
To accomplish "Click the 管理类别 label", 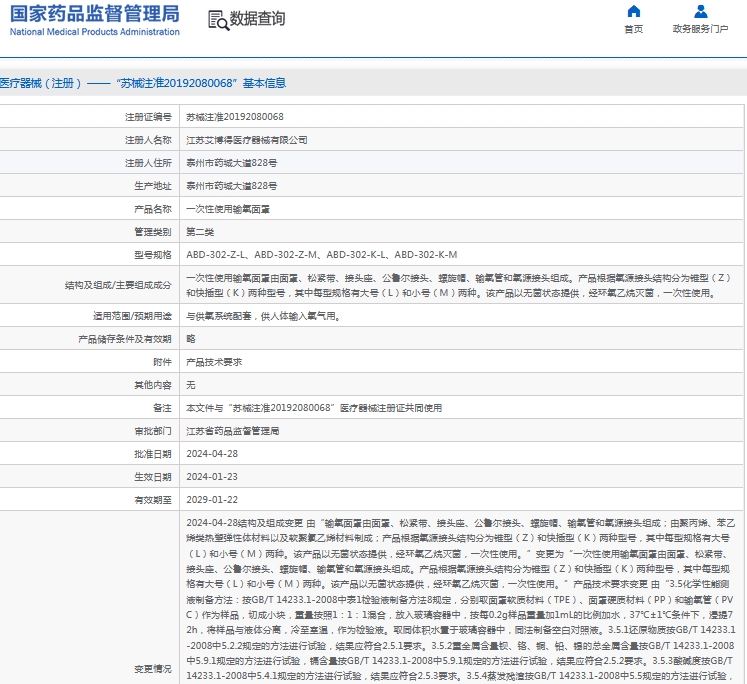I will 153,232.
